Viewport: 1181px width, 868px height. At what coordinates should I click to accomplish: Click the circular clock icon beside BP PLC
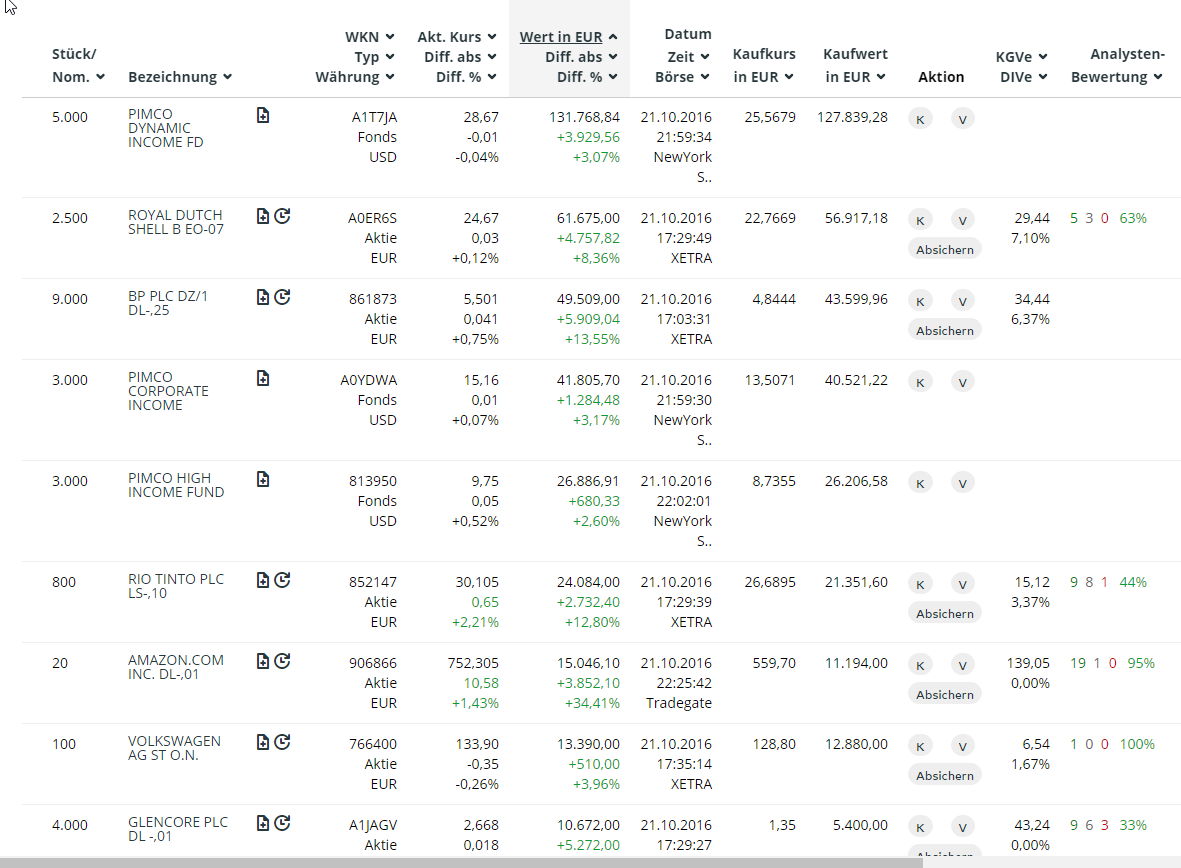[x=282, y=297]
